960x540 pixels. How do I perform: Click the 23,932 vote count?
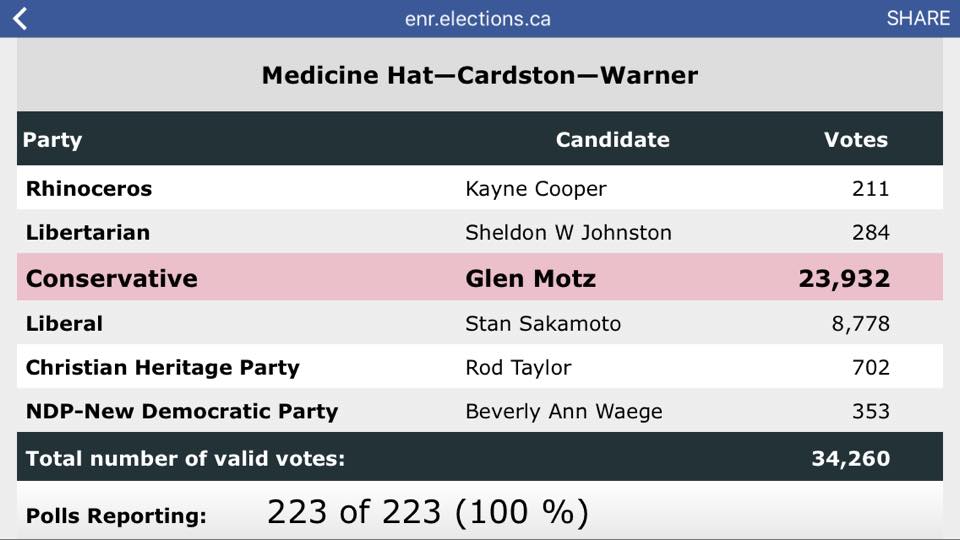843,278
